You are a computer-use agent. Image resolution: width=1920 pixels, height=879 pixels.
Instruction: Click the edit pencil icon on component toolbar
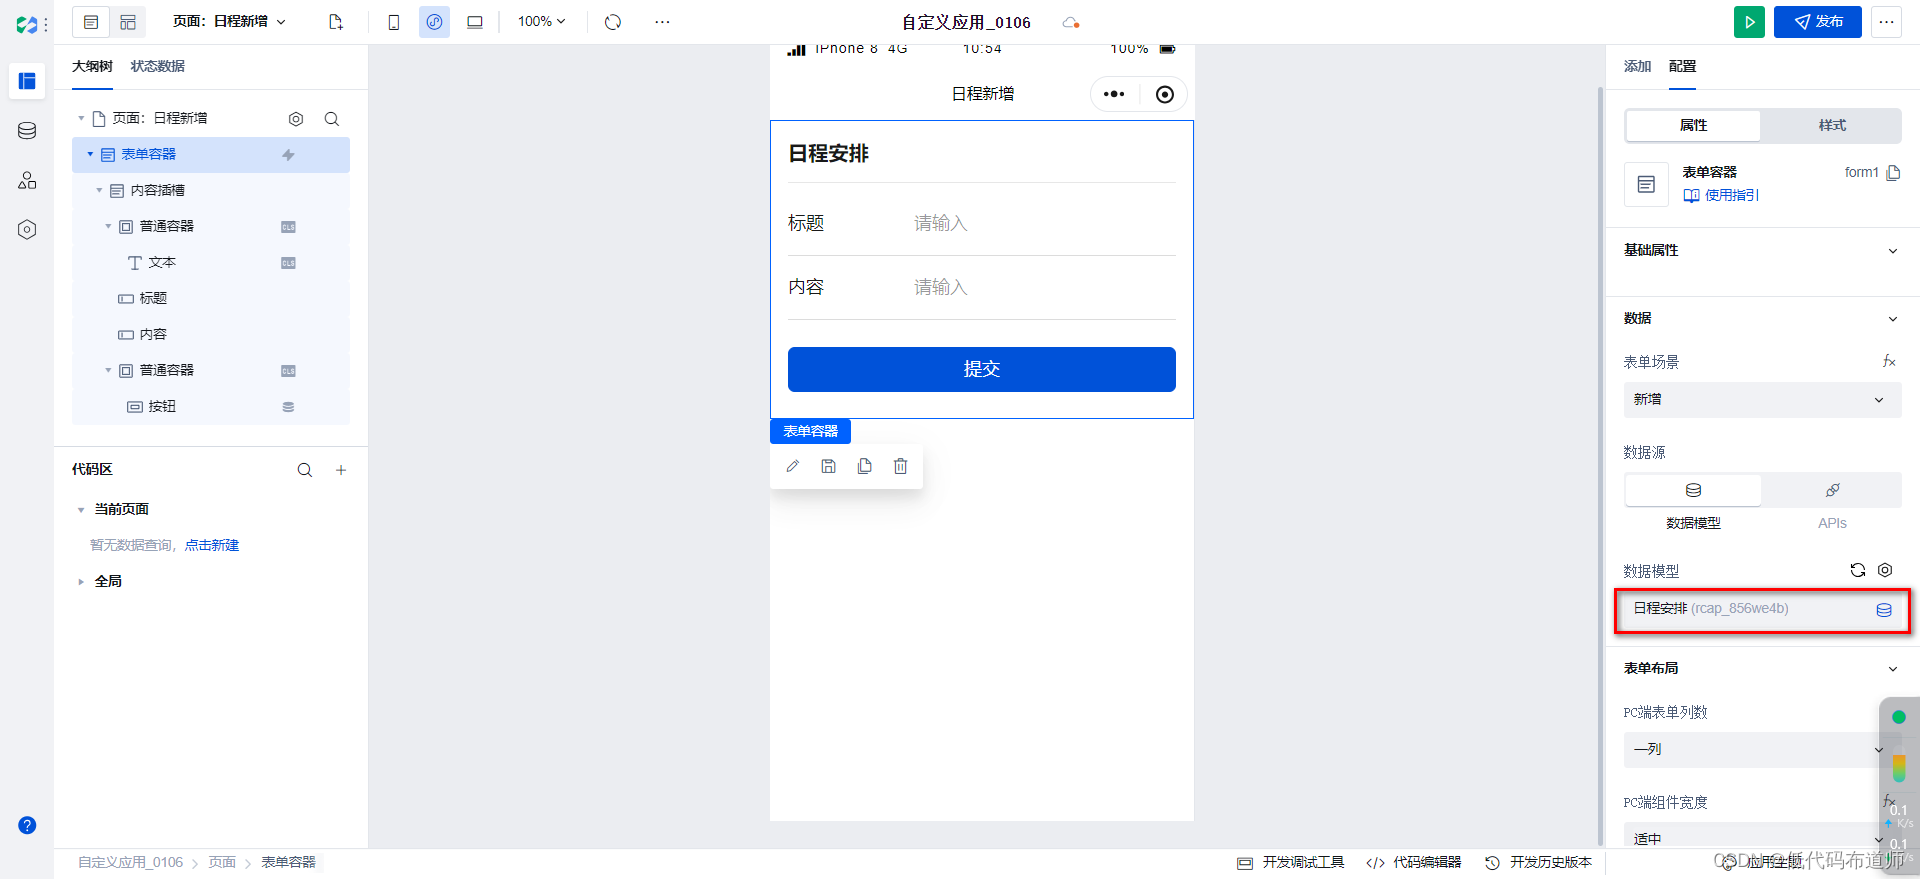792,466
